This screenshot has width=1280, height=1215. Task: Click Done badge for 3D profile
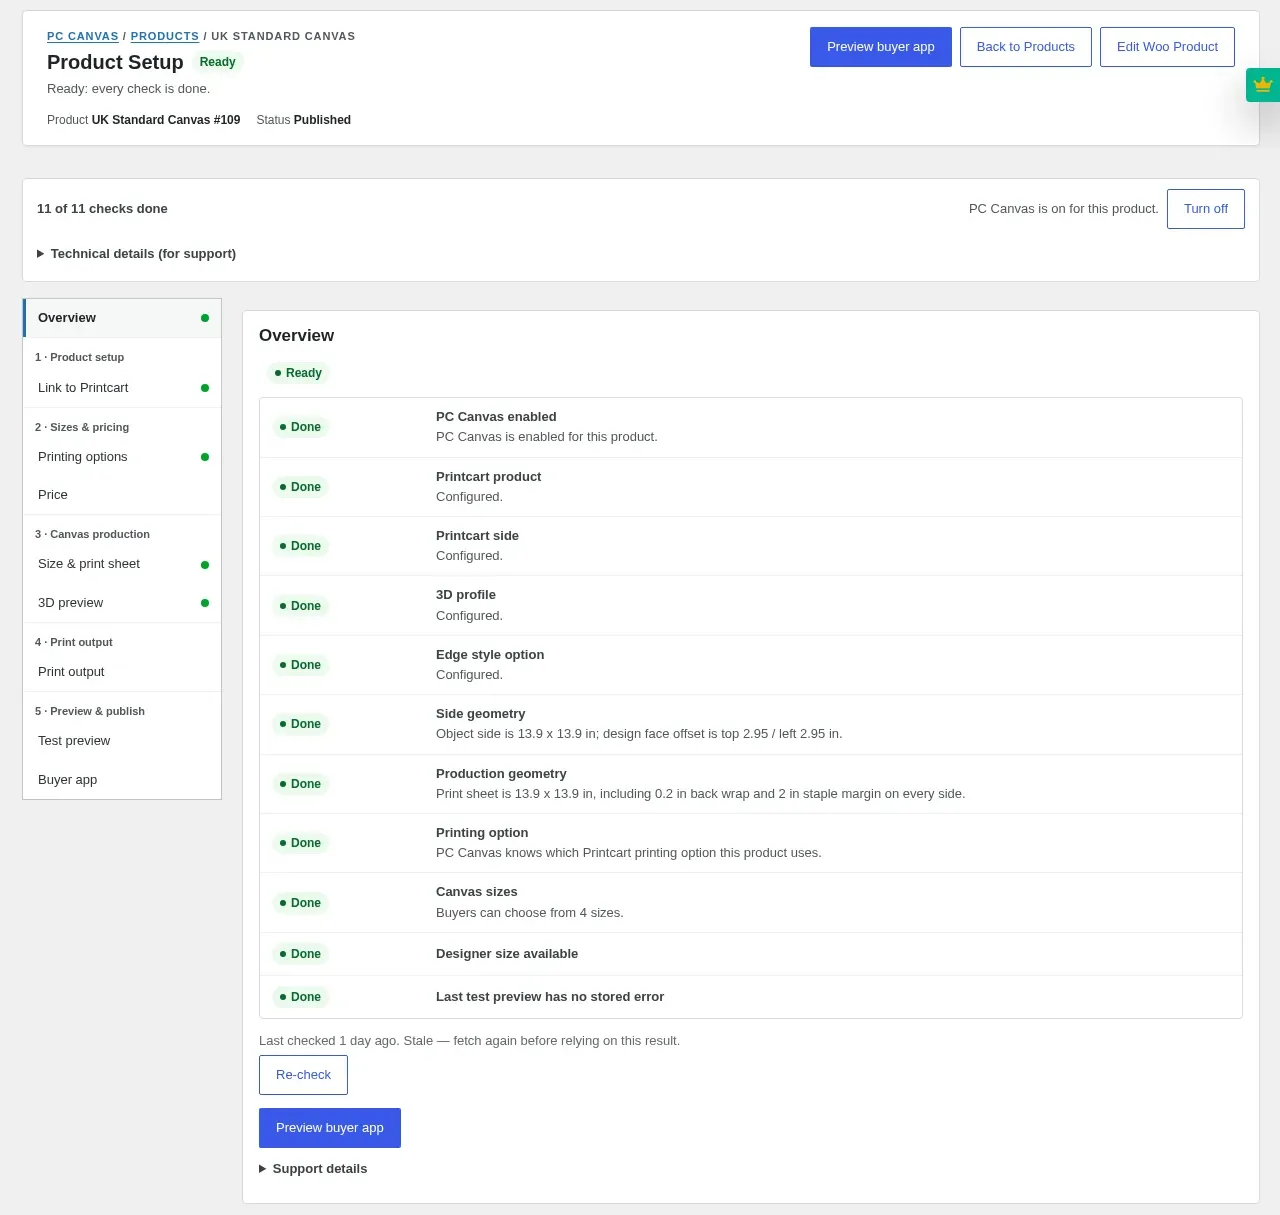click(x=300, y=606)
